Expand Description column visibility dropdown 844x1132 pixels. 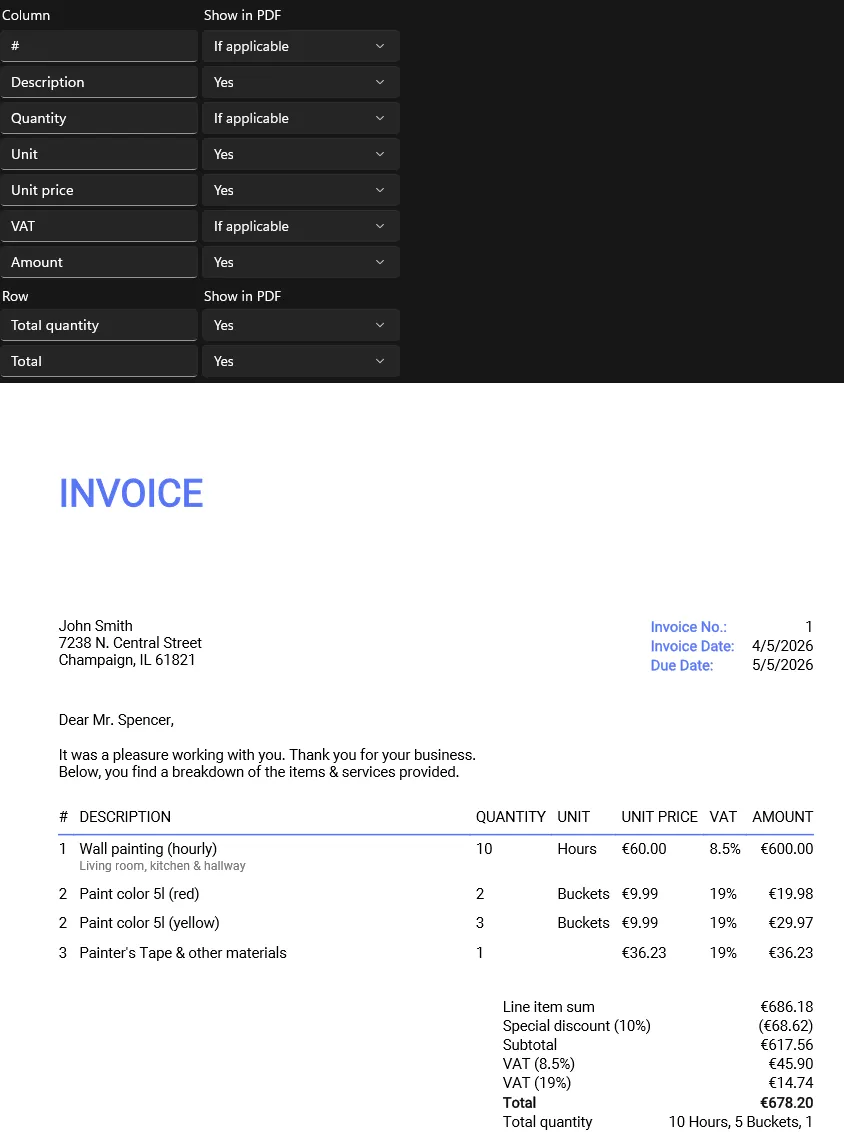(x=300, y=82)
